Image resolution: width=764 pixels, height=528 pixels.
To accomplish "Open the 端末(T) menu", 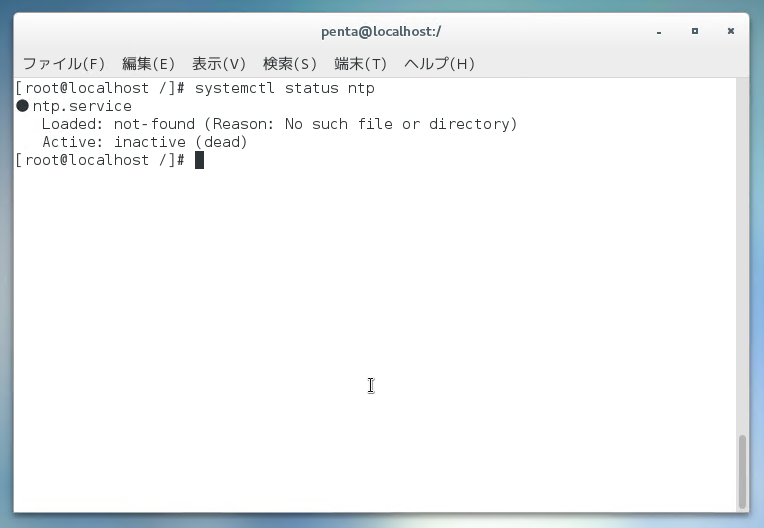I will (361, 64).
